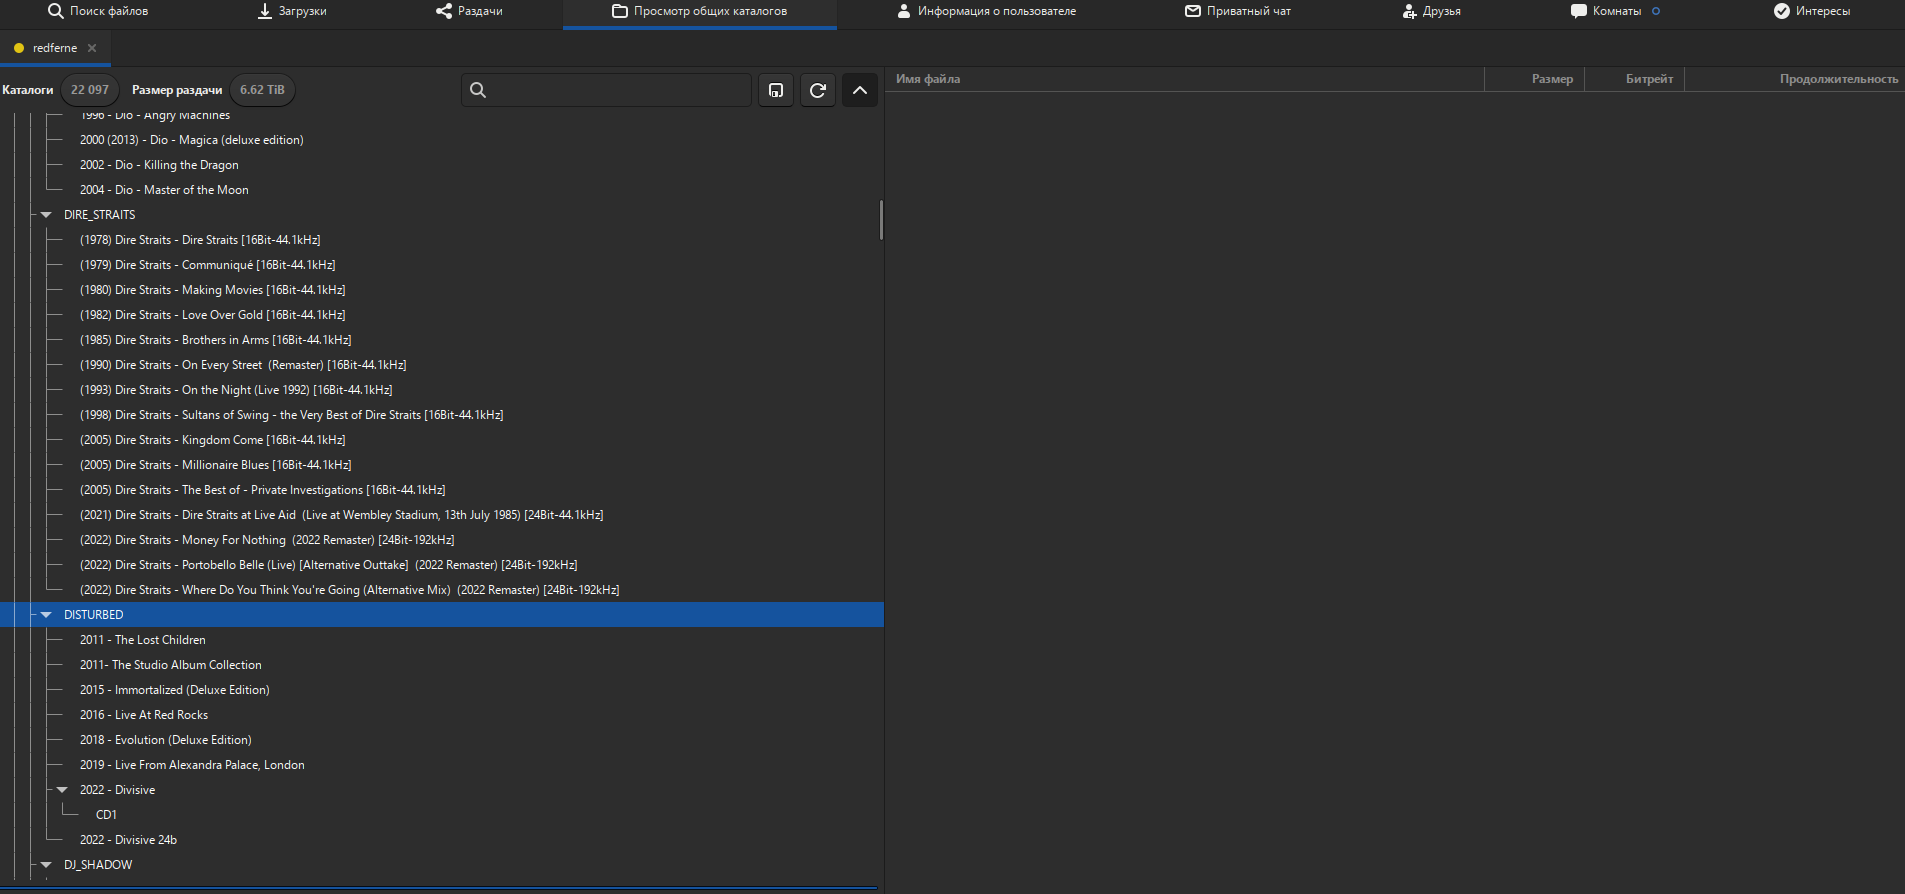Collapse the DISTURBED folder
Screen dimensions: 1905x894
(x=46, y=615)
